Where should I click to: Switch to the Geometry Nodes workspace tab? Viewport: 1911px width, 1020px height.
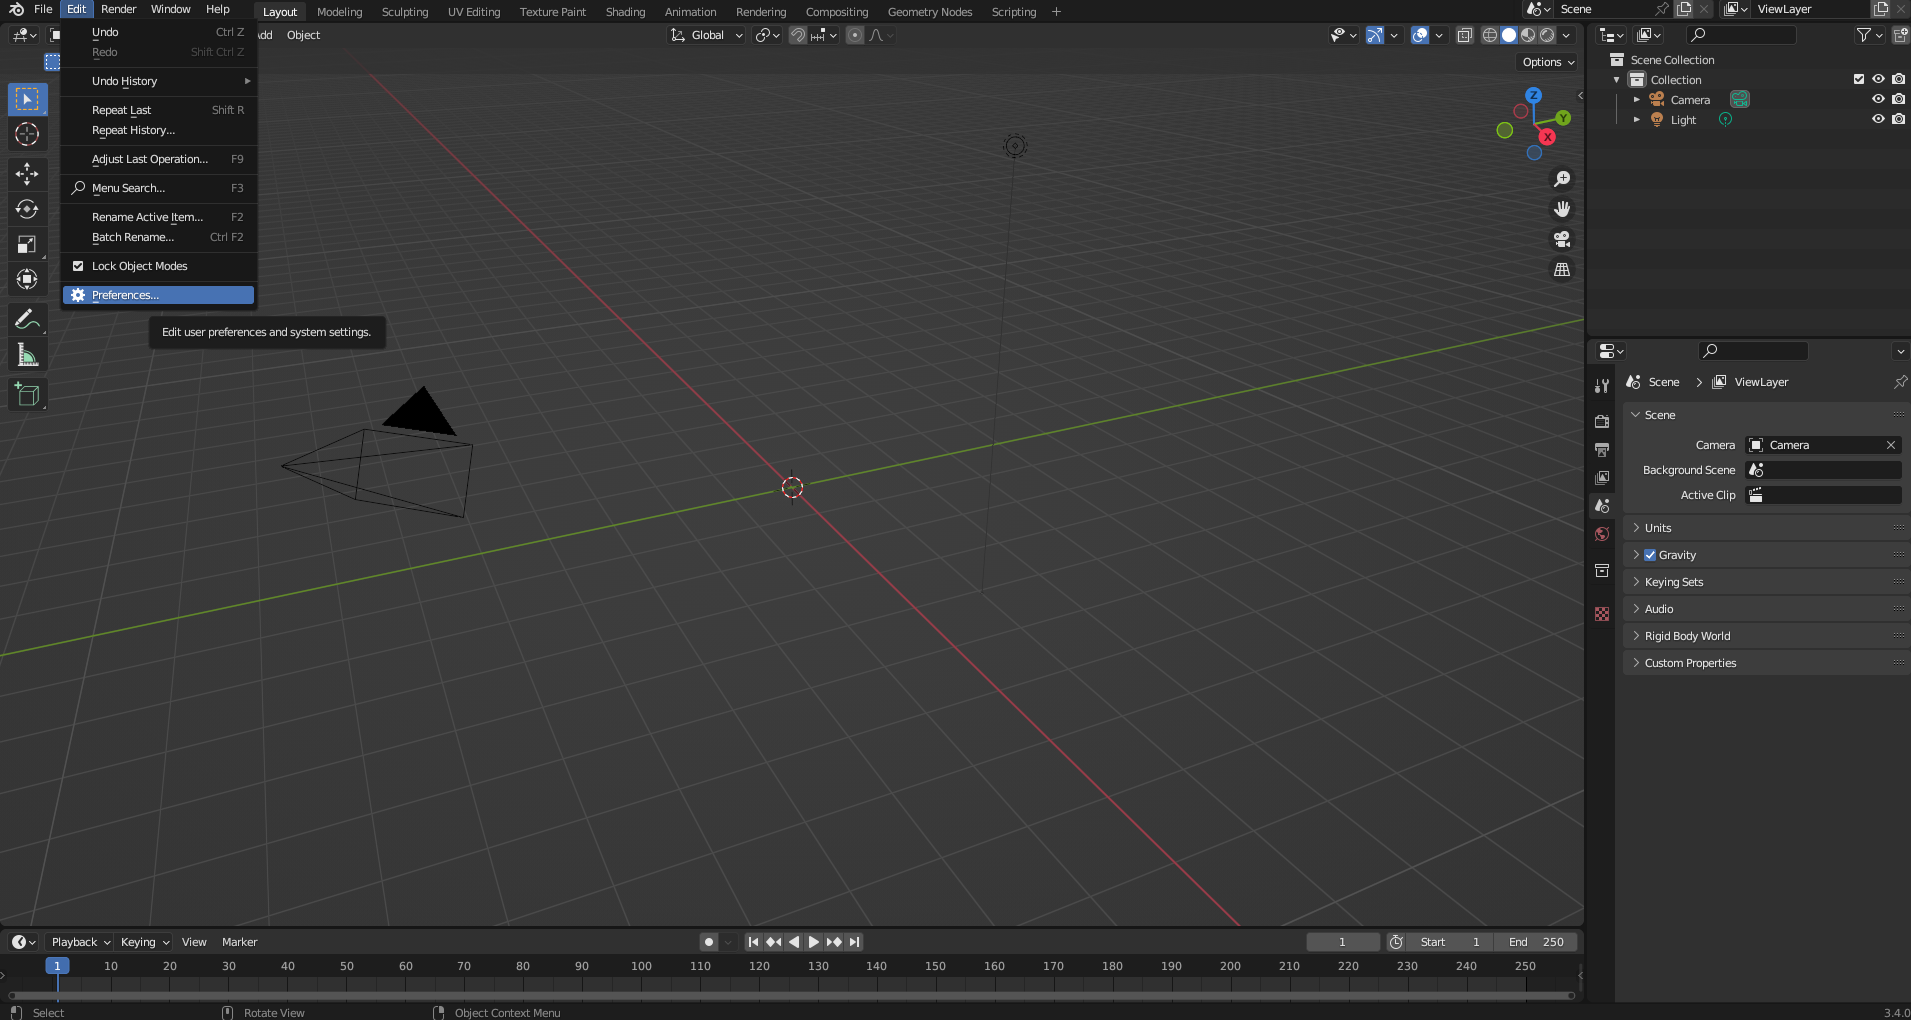(930, 12)
